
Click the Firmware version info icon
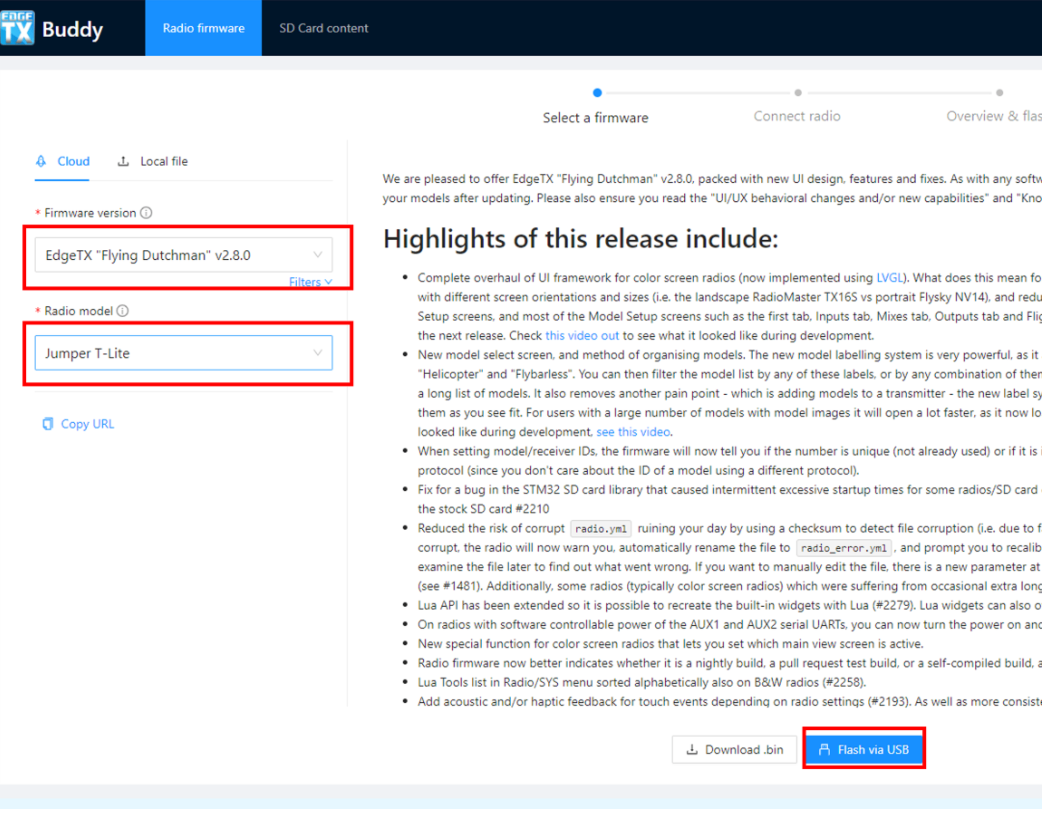click(x=146, y=214)
